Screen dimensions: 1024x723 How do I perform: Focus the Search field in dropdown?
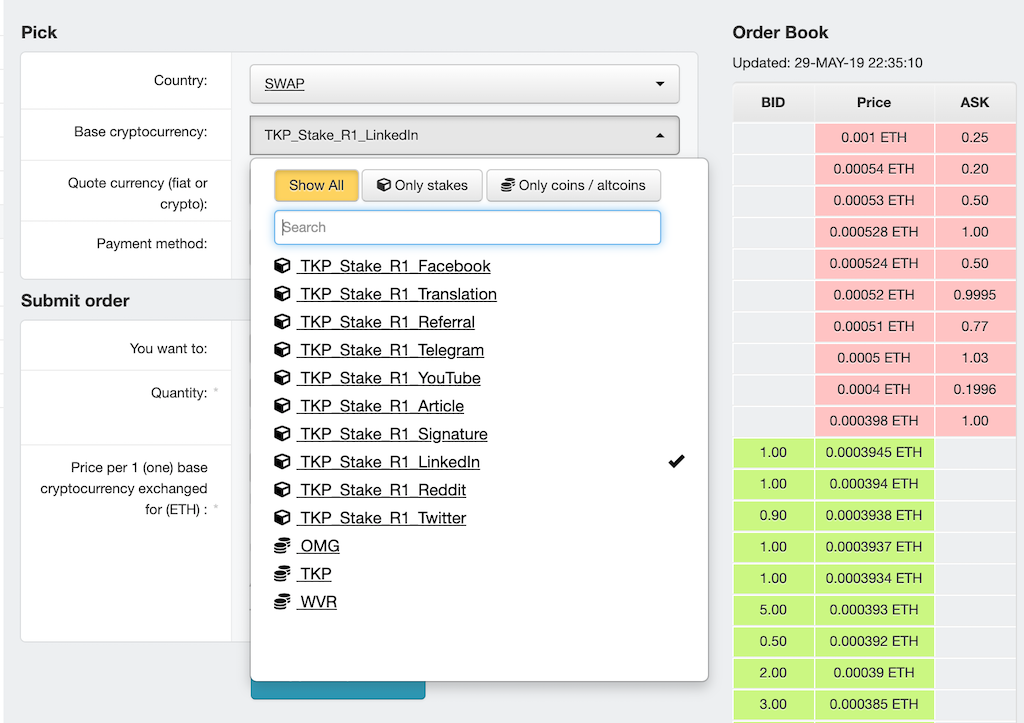click(468, 227)
